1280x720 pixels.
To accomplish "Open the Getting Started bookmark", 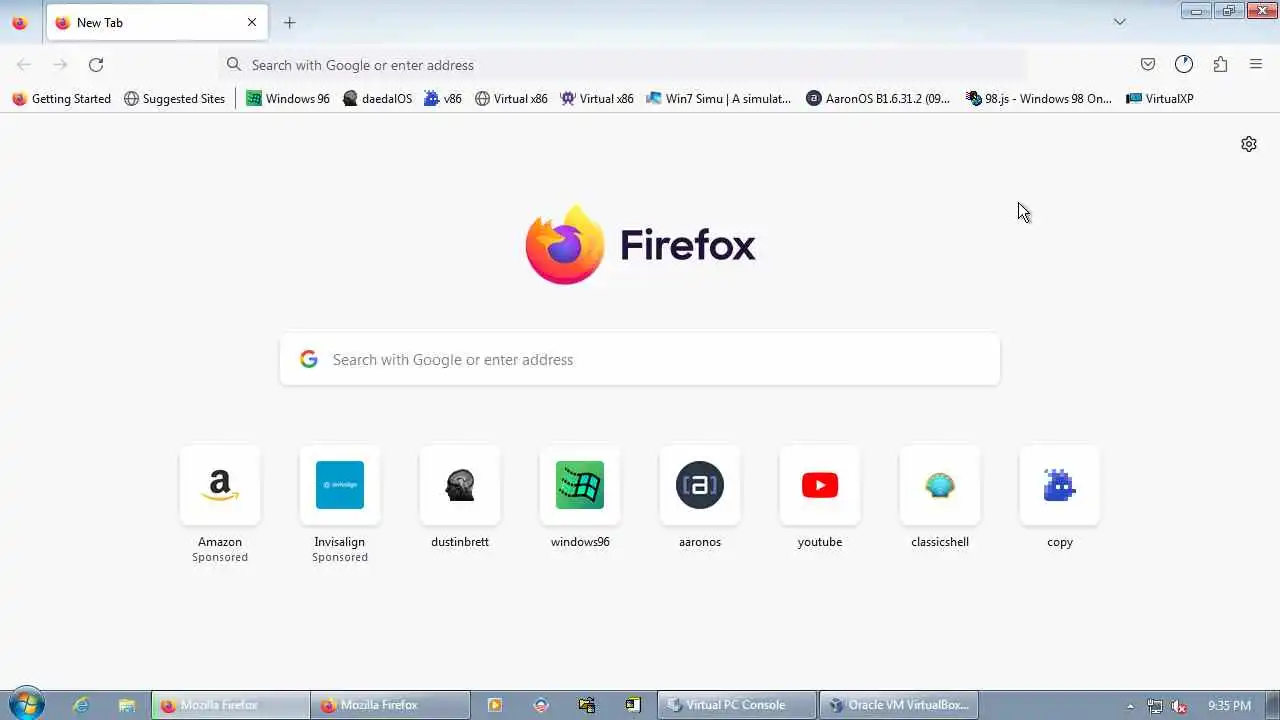I will [x=61, y=98].
